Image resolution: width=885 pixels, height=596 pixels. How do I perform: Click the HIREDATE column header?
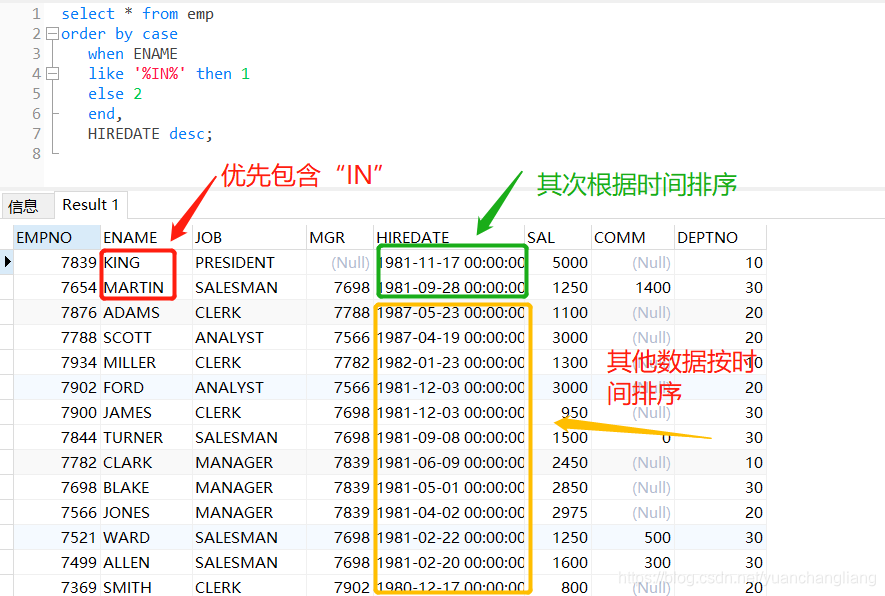tap(449, 238)
